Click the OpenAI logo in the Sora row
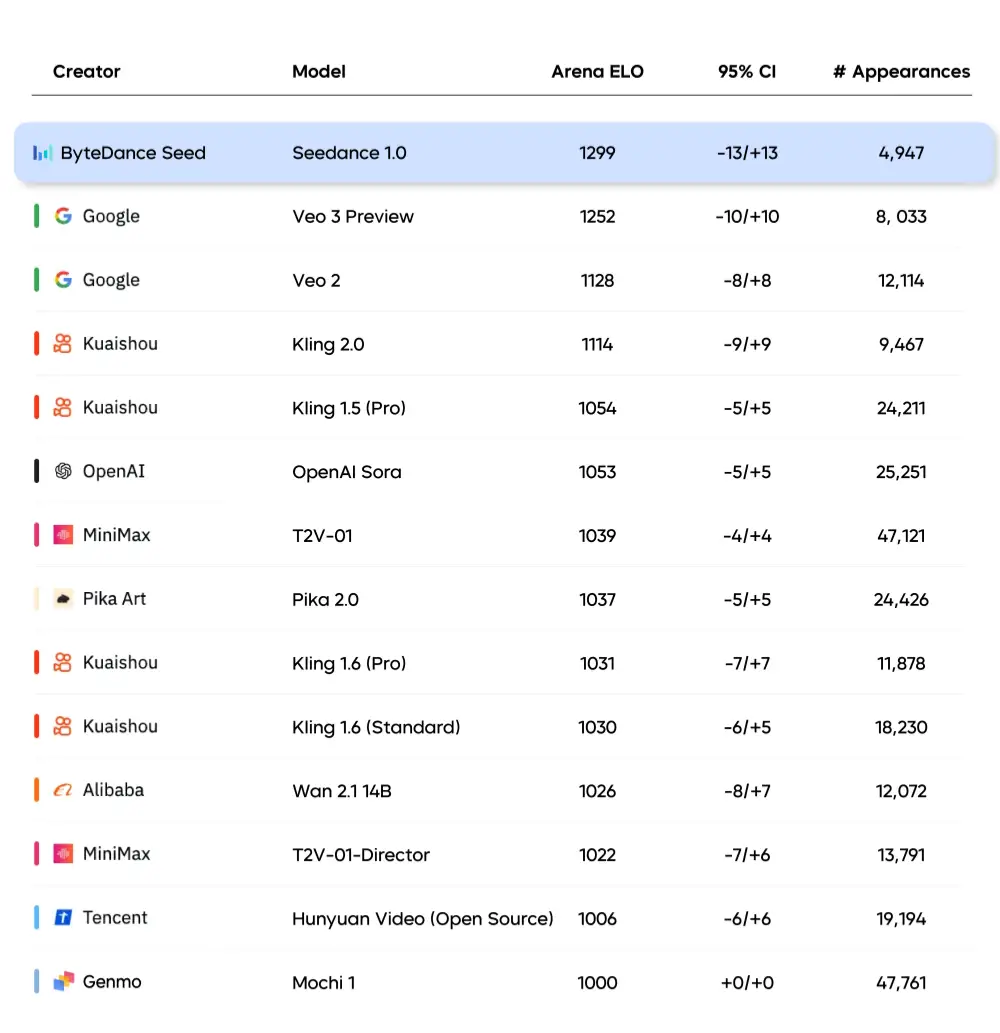Viewport: 1000px width, 1033px height. tap(65, 472)
